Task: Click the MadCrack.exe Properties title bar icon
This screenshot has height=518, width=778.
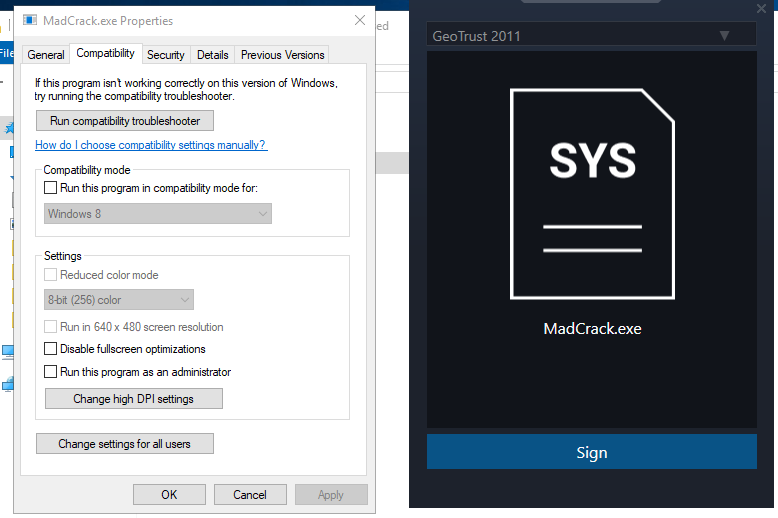Action: [x=28, y=20]
